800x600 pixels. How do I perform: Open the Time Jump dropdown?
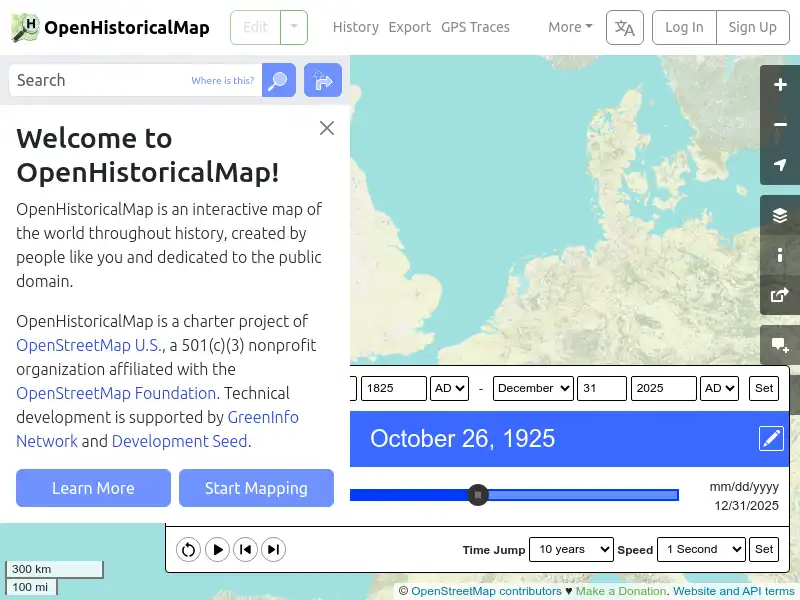coord(571,549)
